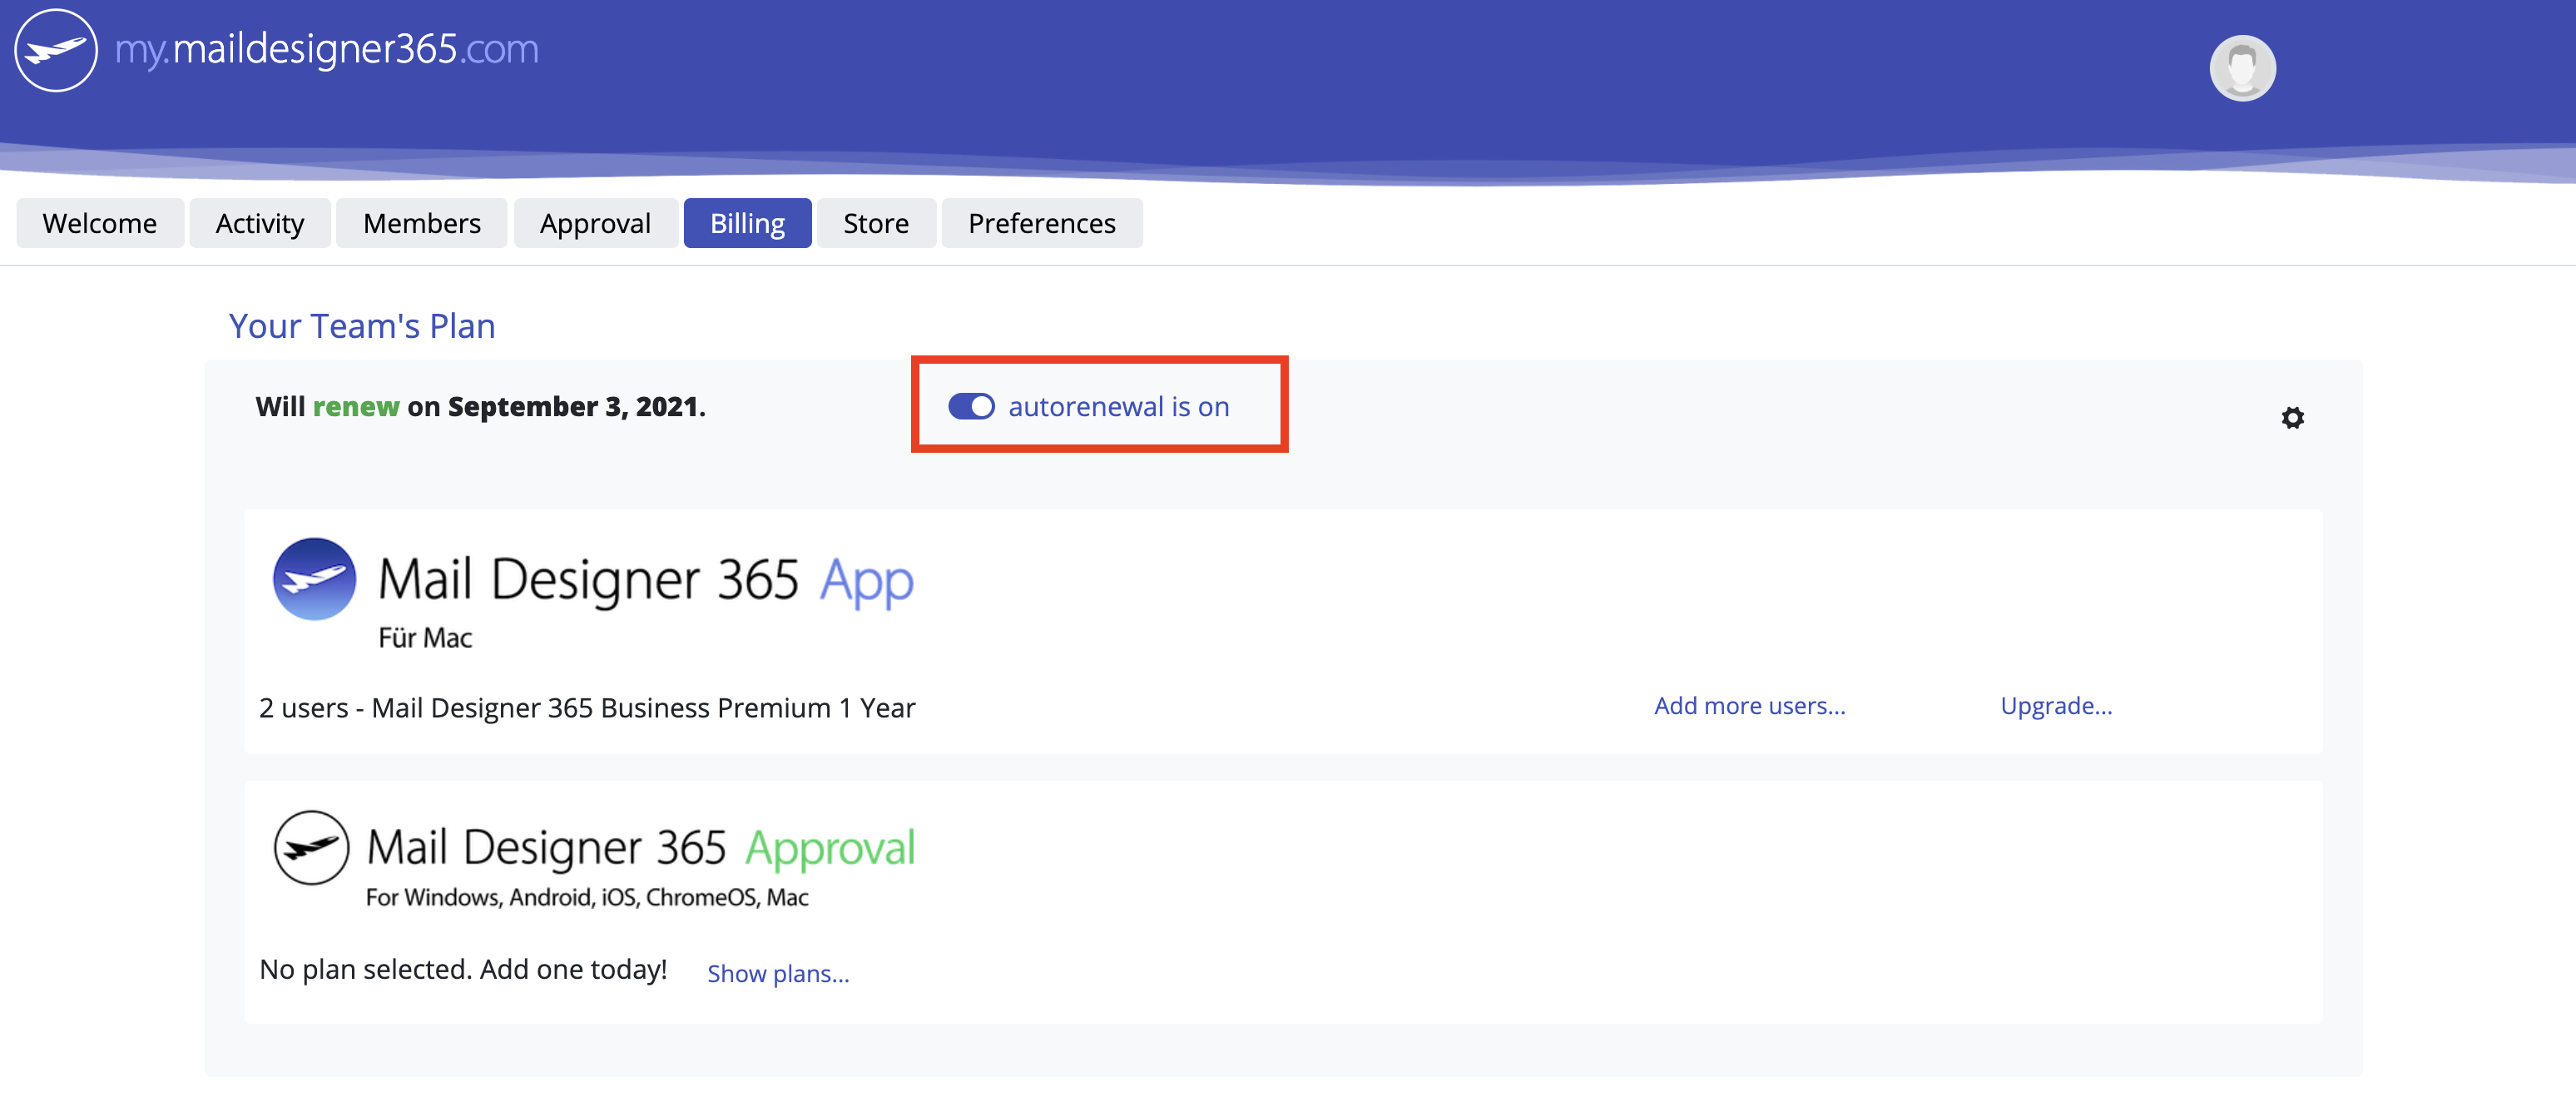Select the Approval tab
The height and width of the screenshot is (1117, 2576).
pyautogui.click(x=595, y=223)
